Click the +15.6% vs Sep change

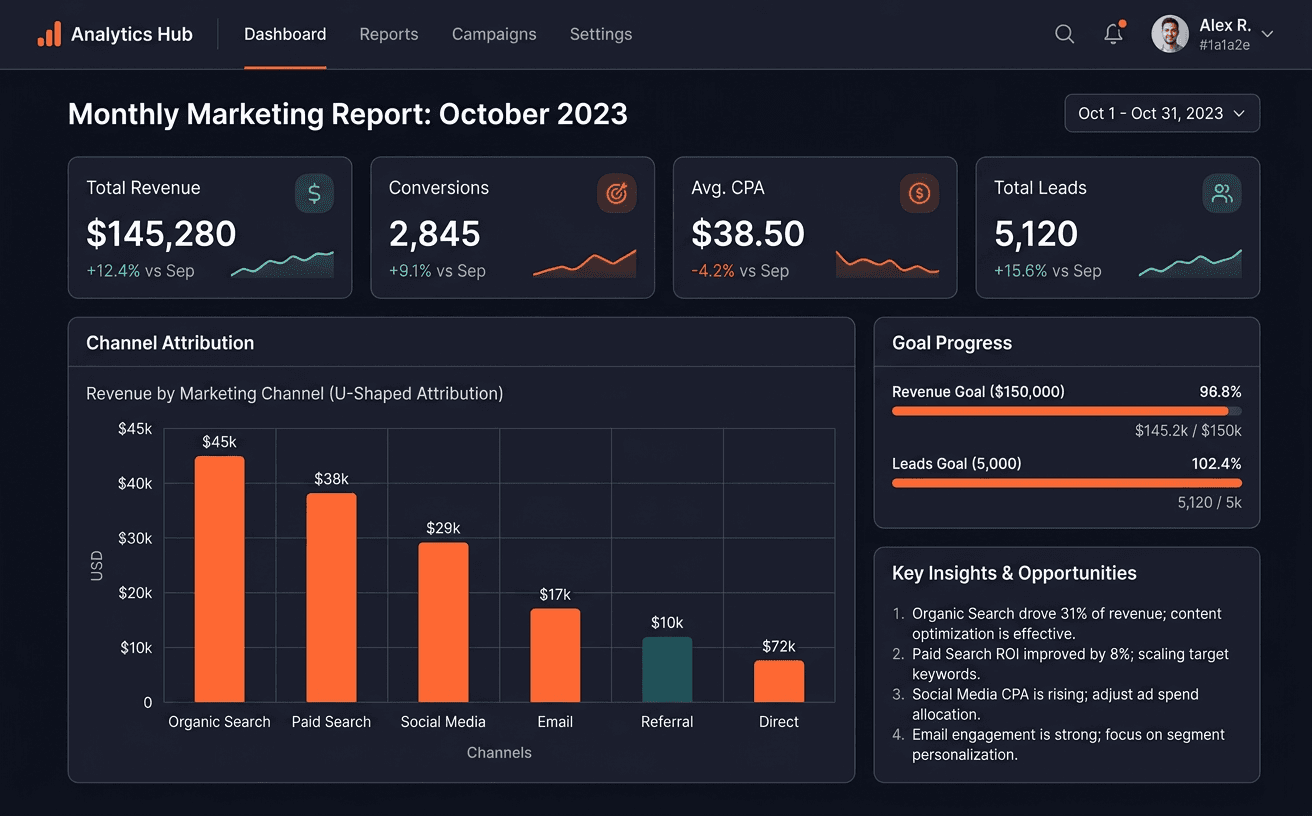coord(1048,271)
